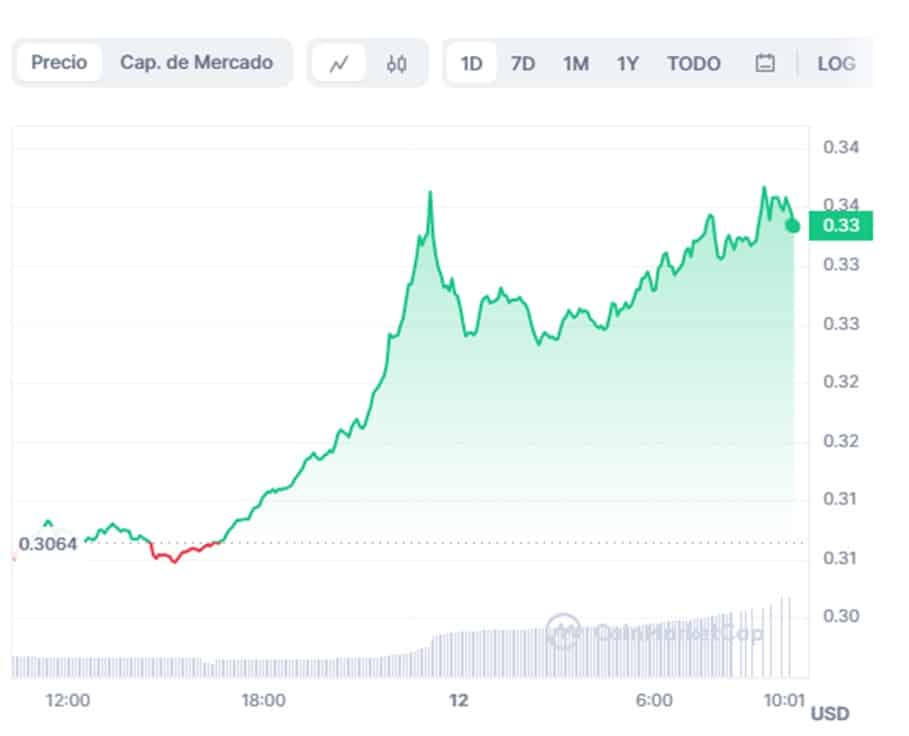Switch to line chart view icon
This screenshot has width=909, height=736.
[x=339, y=64]
